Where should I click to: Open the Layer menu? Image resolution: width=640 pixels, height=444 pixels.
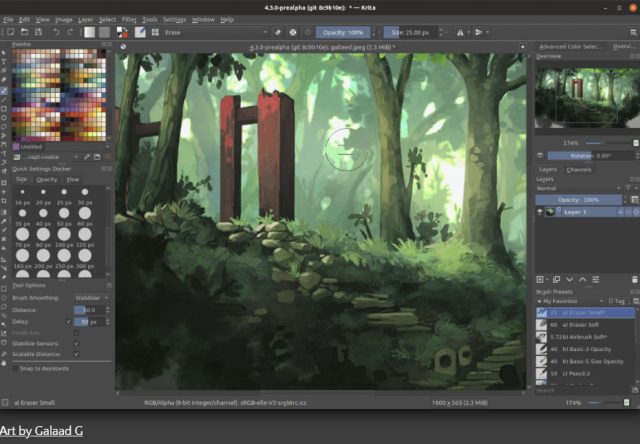(85, 20)
